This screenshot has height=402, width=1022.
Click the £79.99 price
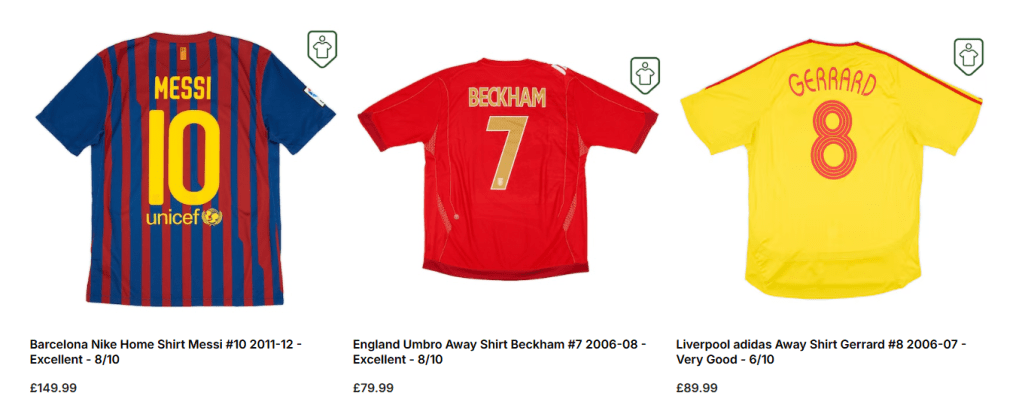click(374, 388)
